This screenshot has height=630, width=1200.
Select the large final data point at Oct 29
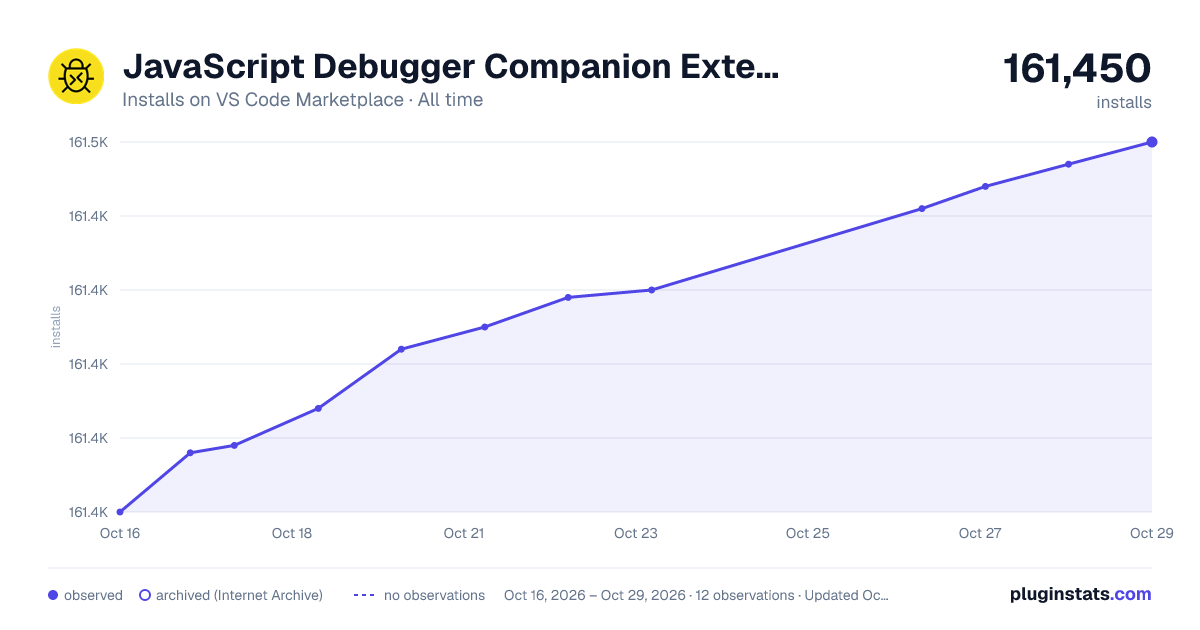[x=1152, y=142]
